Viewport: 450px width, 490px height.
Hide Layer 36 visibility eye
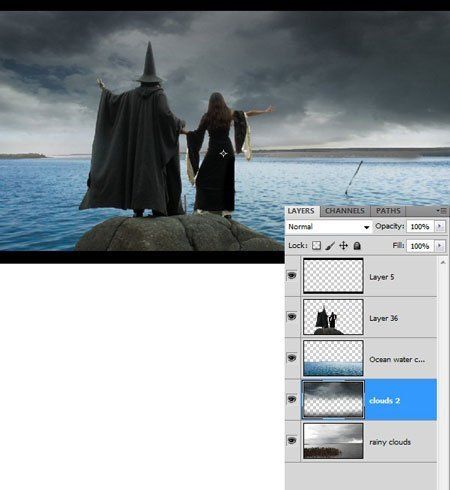coord(292,317)
